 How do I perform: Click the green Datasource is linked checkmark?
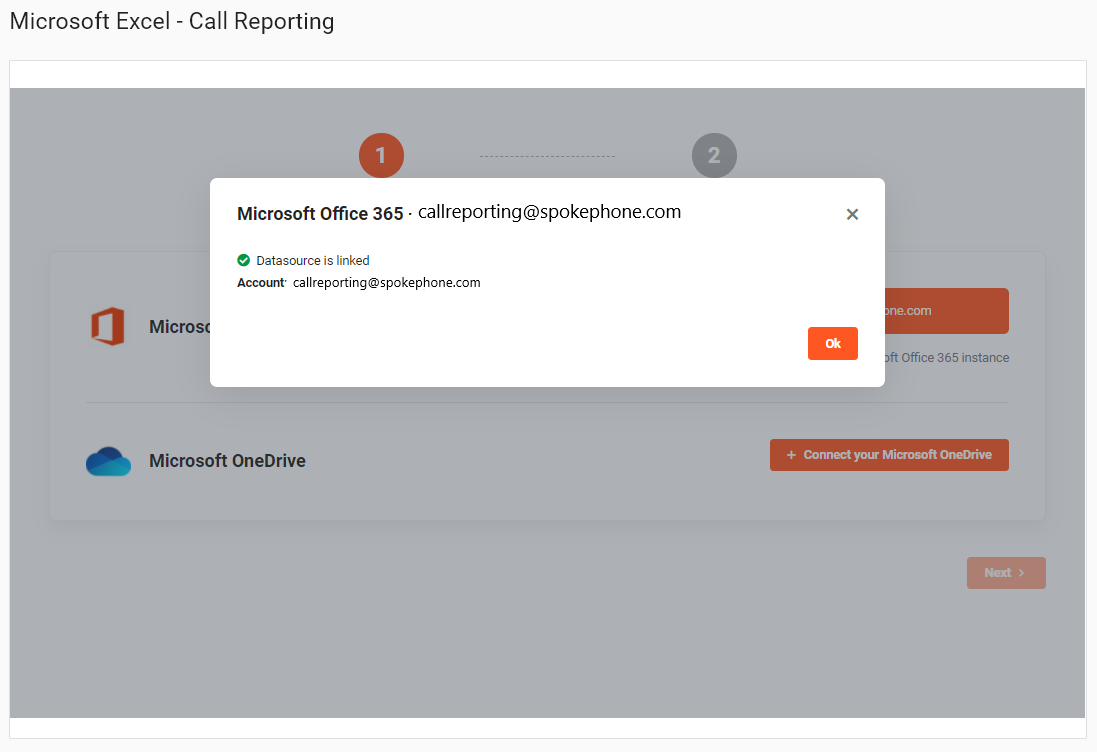tap(243, 260)
